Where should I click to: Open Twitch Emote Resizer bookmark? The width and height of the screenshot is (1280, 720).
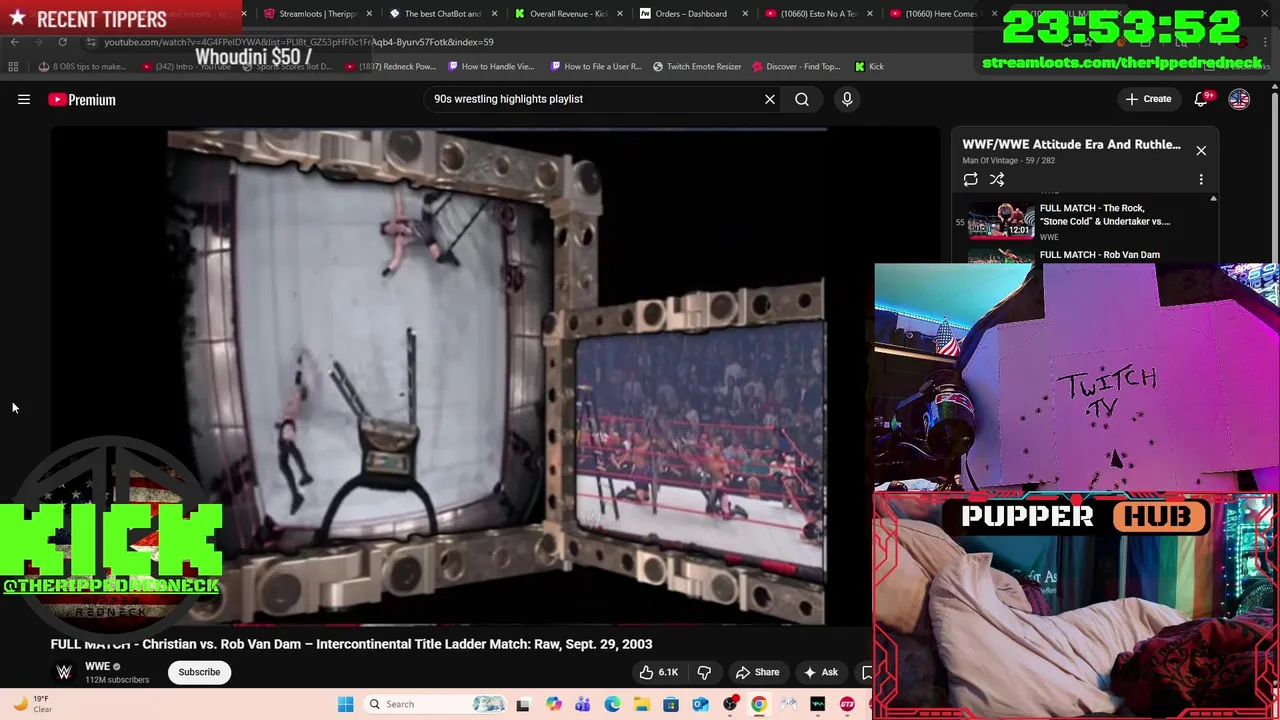tap(697, 67)
